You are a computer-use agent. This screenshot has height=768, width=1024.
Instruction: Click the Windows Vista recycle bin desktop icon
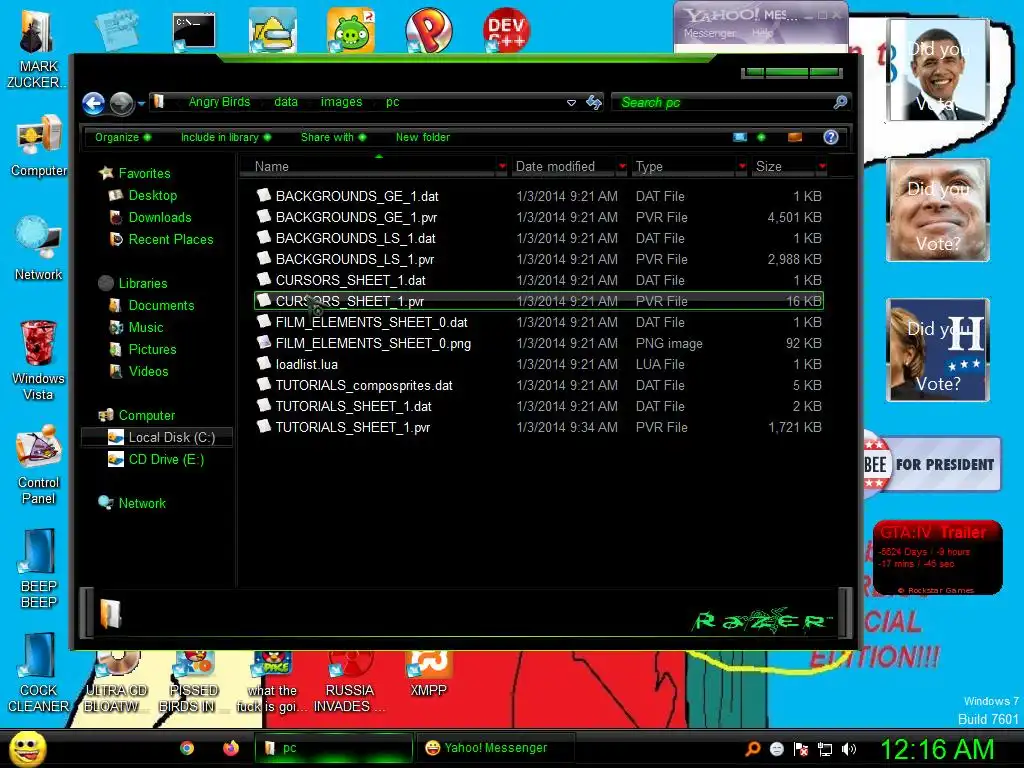(38, 360)
